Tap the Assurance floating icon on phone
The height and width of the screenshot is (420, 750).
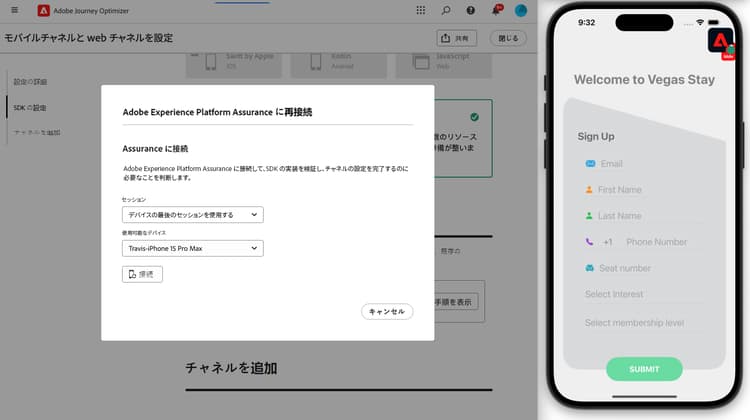720,43
